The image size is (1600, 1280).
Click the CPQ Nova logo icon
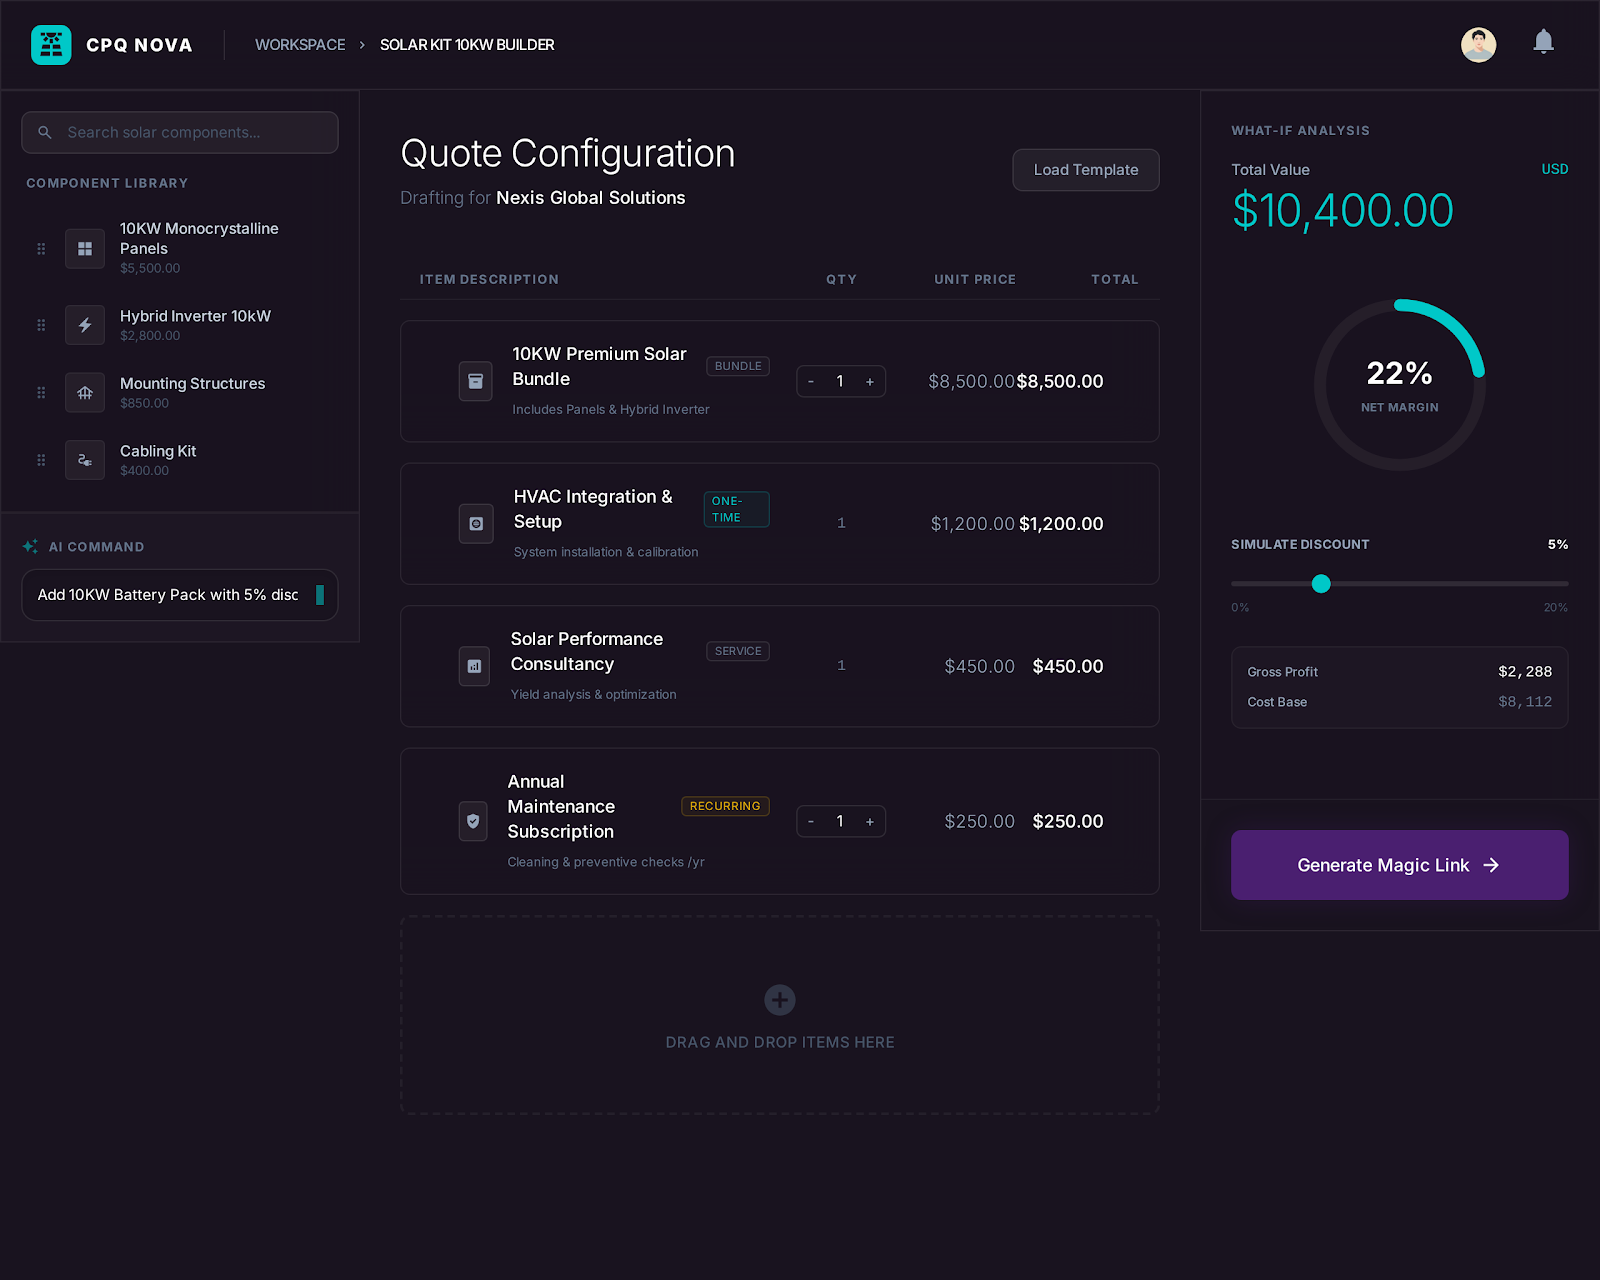tap(51, 45)
